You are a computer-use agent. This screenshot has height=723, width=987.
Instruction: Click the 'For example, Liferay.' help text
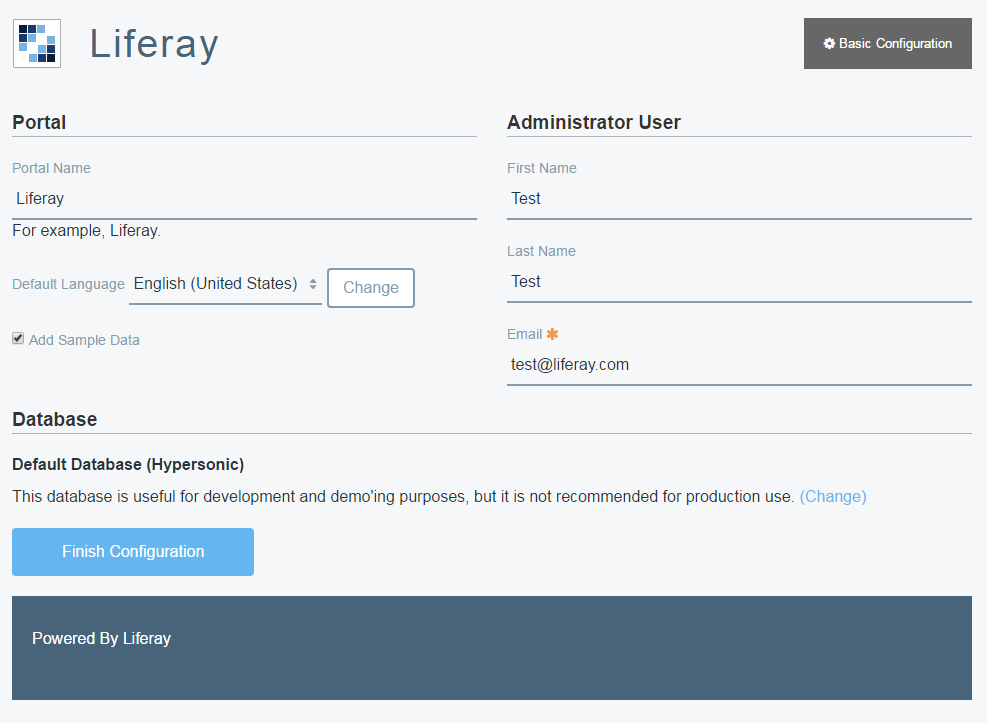[x=86, y=231]
